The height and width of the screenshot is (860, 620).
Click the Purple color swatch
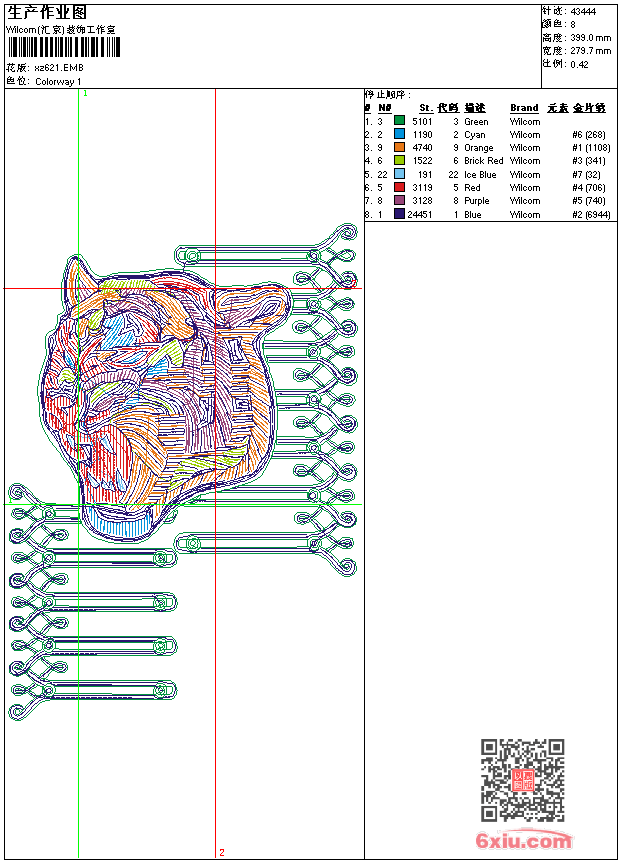pyautogui.click(x=399, y=200)
